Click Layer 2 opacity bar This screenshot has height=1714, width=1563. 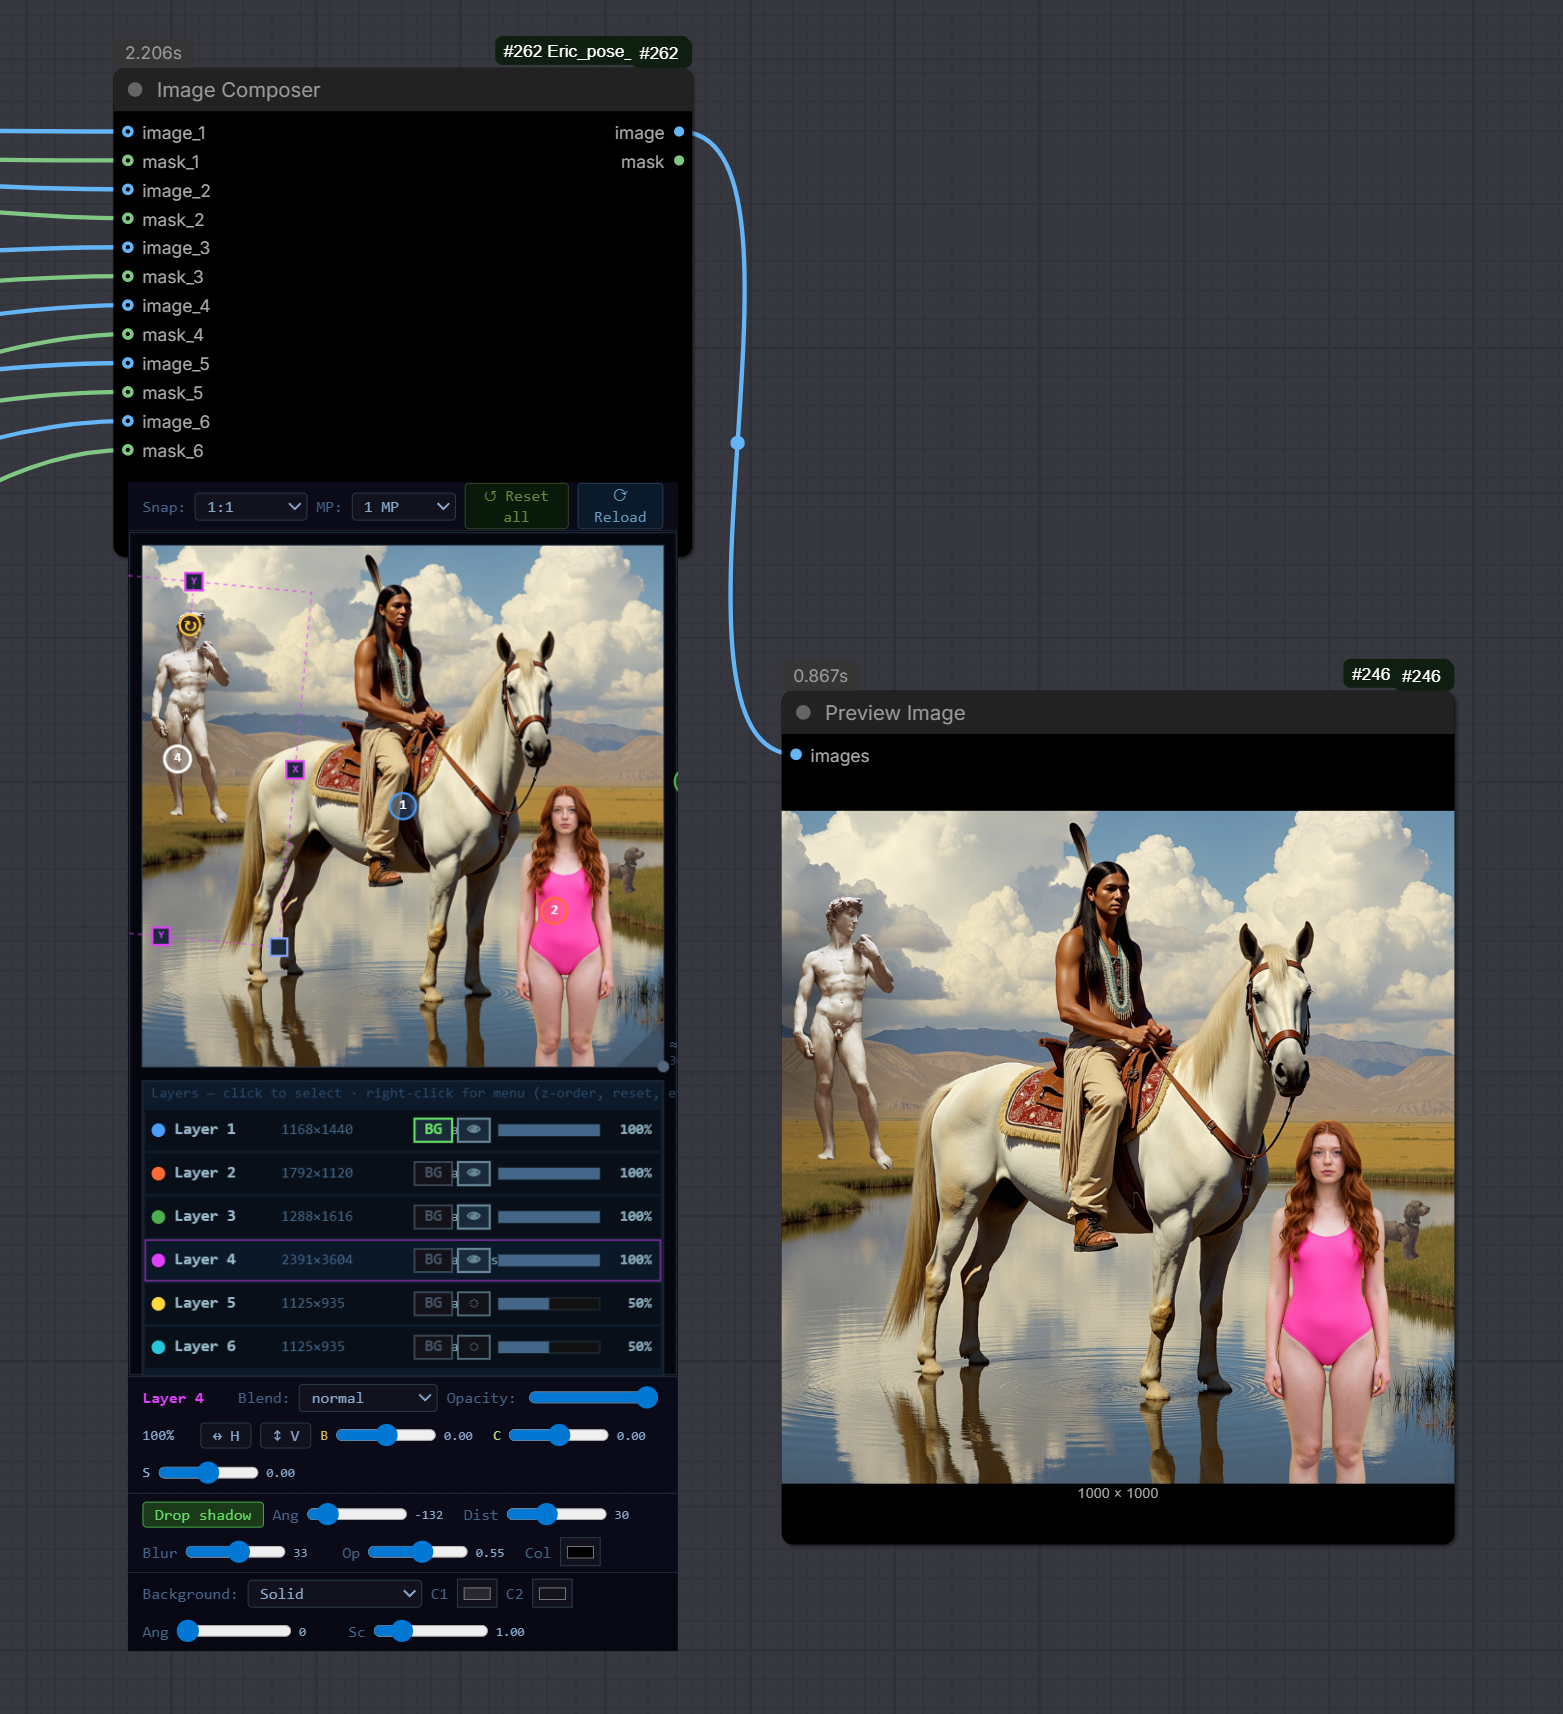pos(549,1173)
